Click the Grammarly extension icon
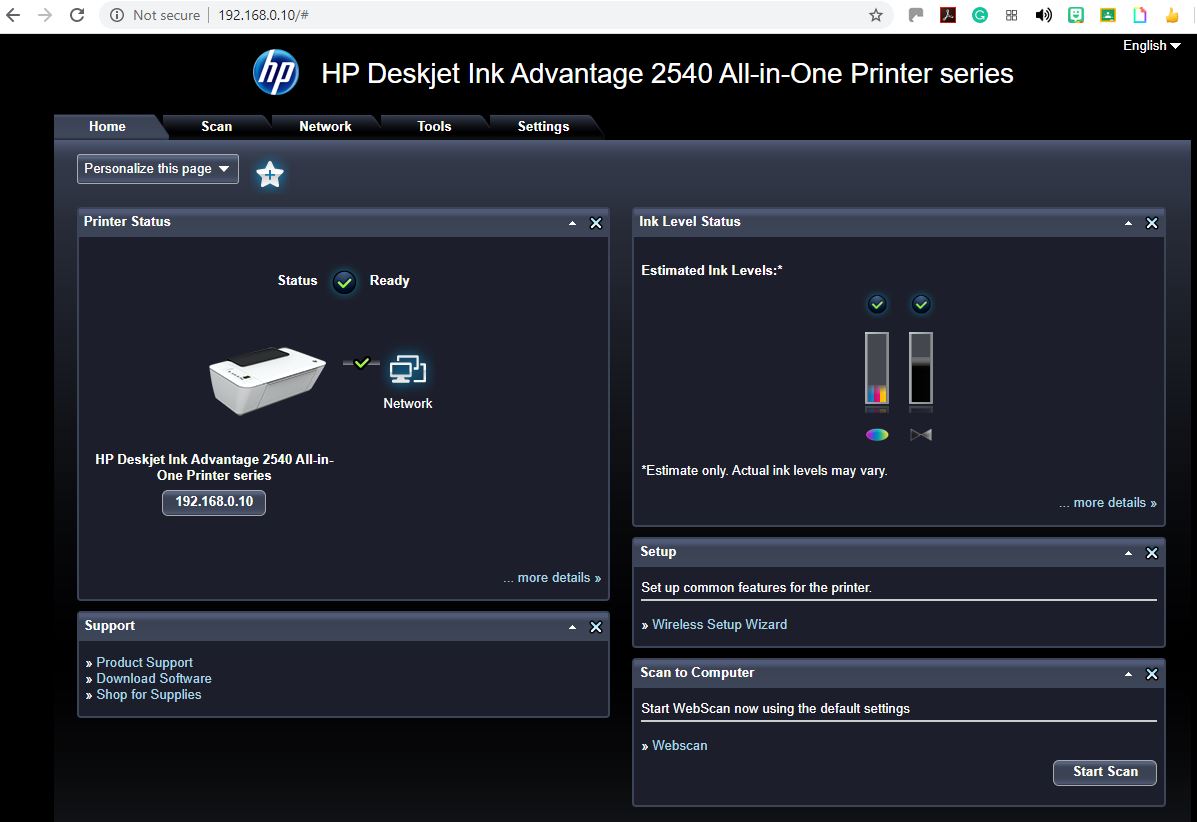The height and width of the screenshot is (822, 1197). (x=979, y=15)
